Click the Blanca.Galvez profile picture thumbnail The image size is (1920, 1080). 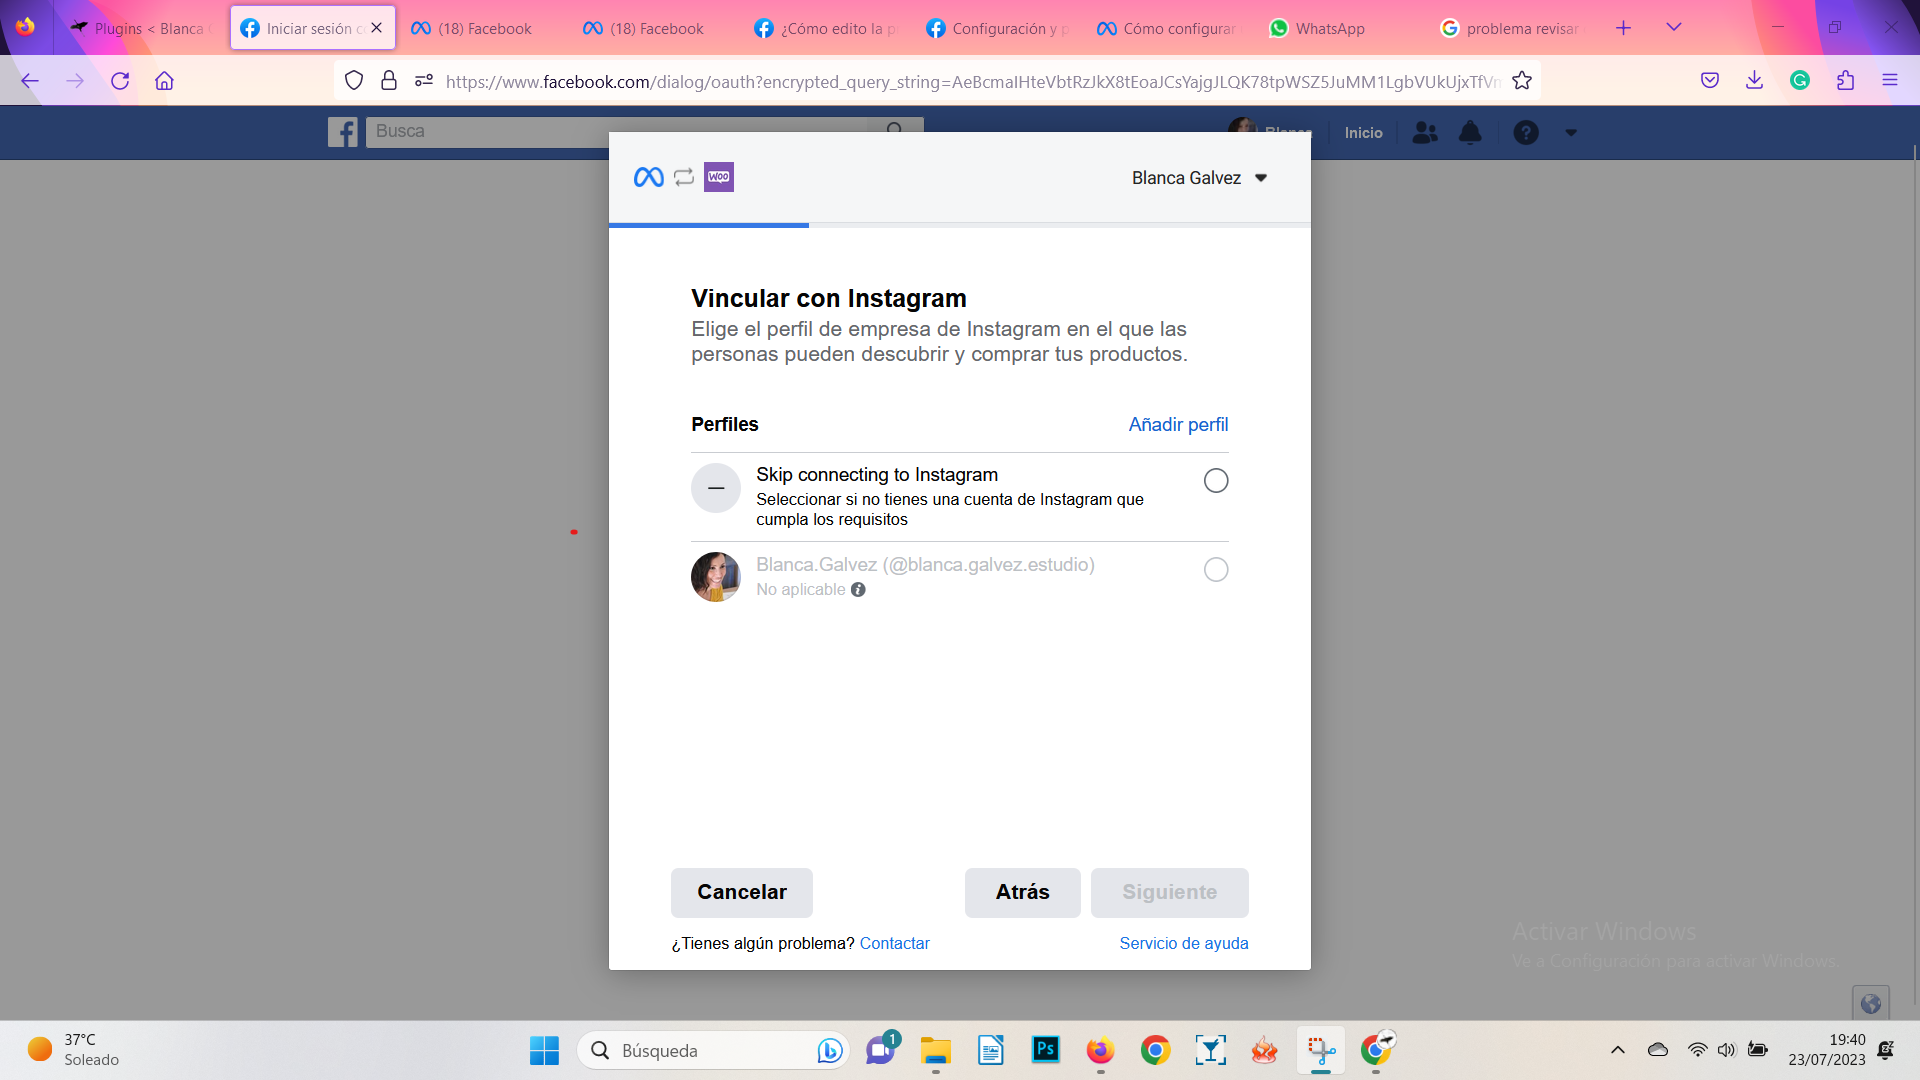[x=716, y=577]
